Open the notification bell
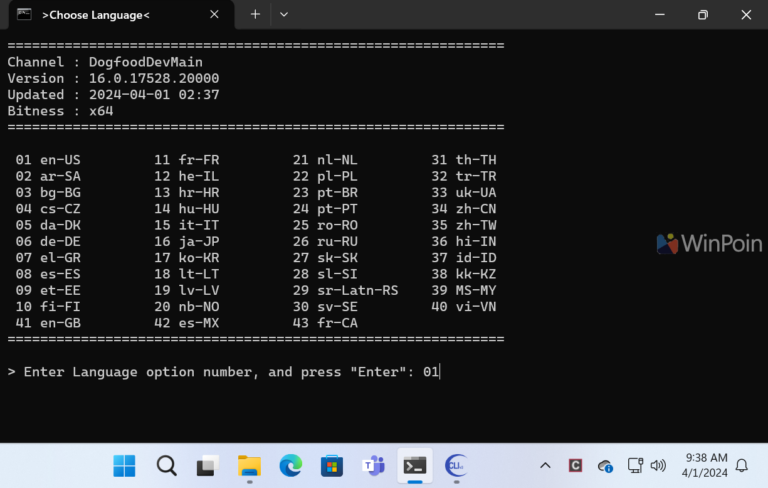 pos(742,465)
